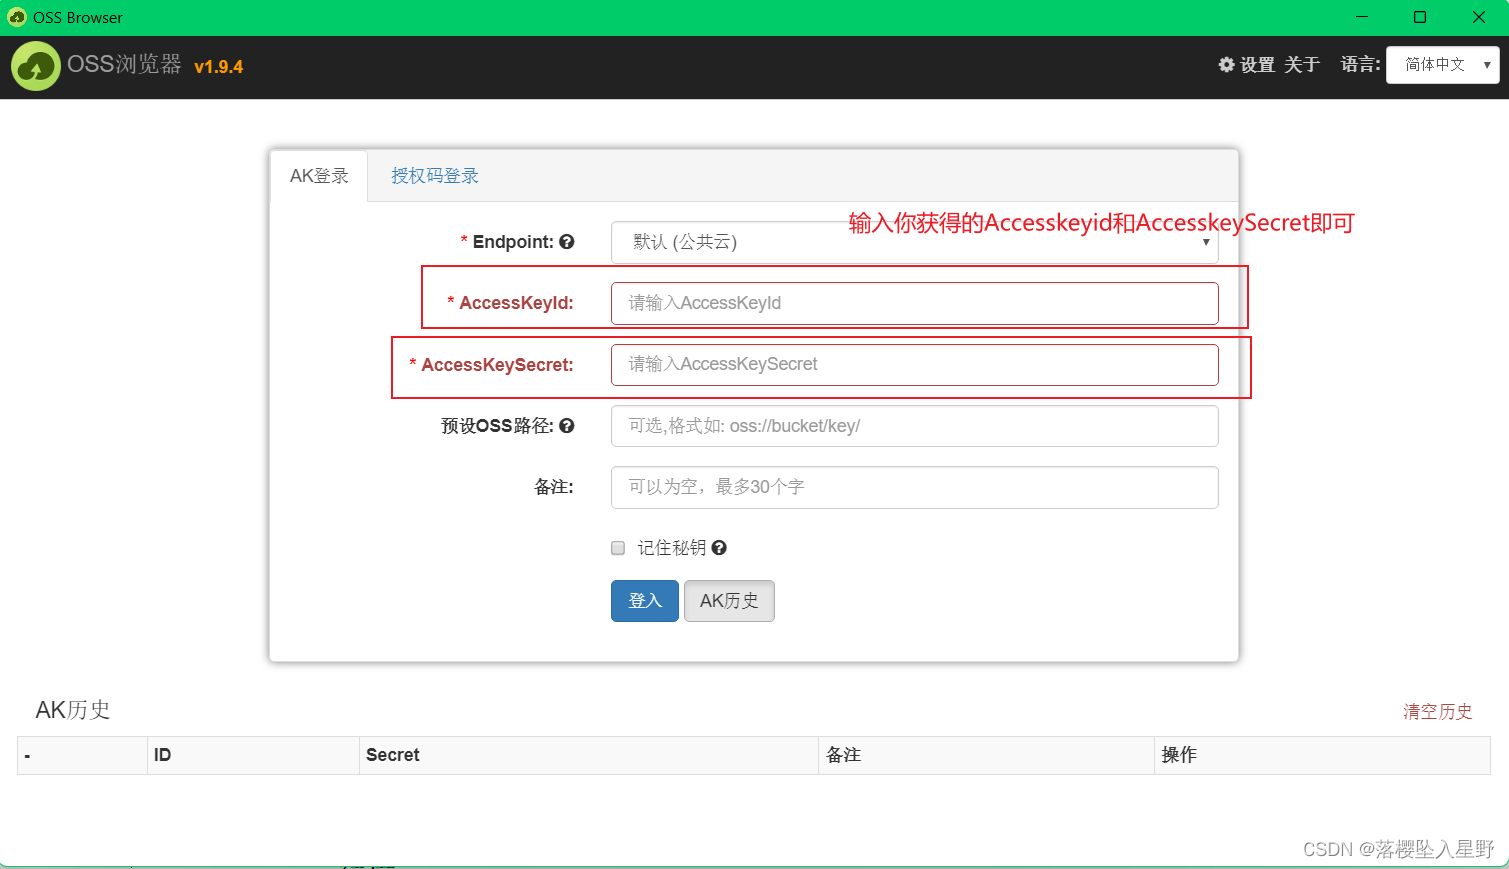Enable the 记住秘钥 checkbox
The image size is (1509, 869).
[617, 547]
